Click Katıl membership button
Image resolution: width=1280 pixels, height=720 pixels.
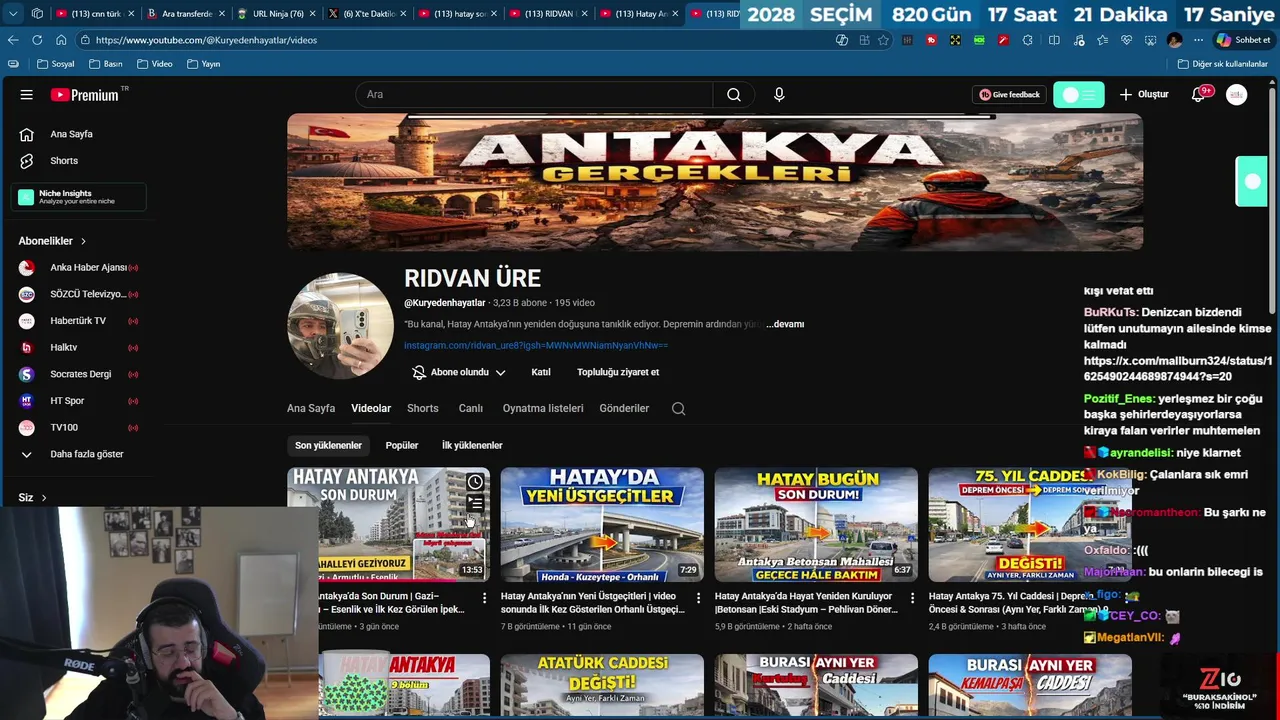pyautogui.click(x=541, y=372)
